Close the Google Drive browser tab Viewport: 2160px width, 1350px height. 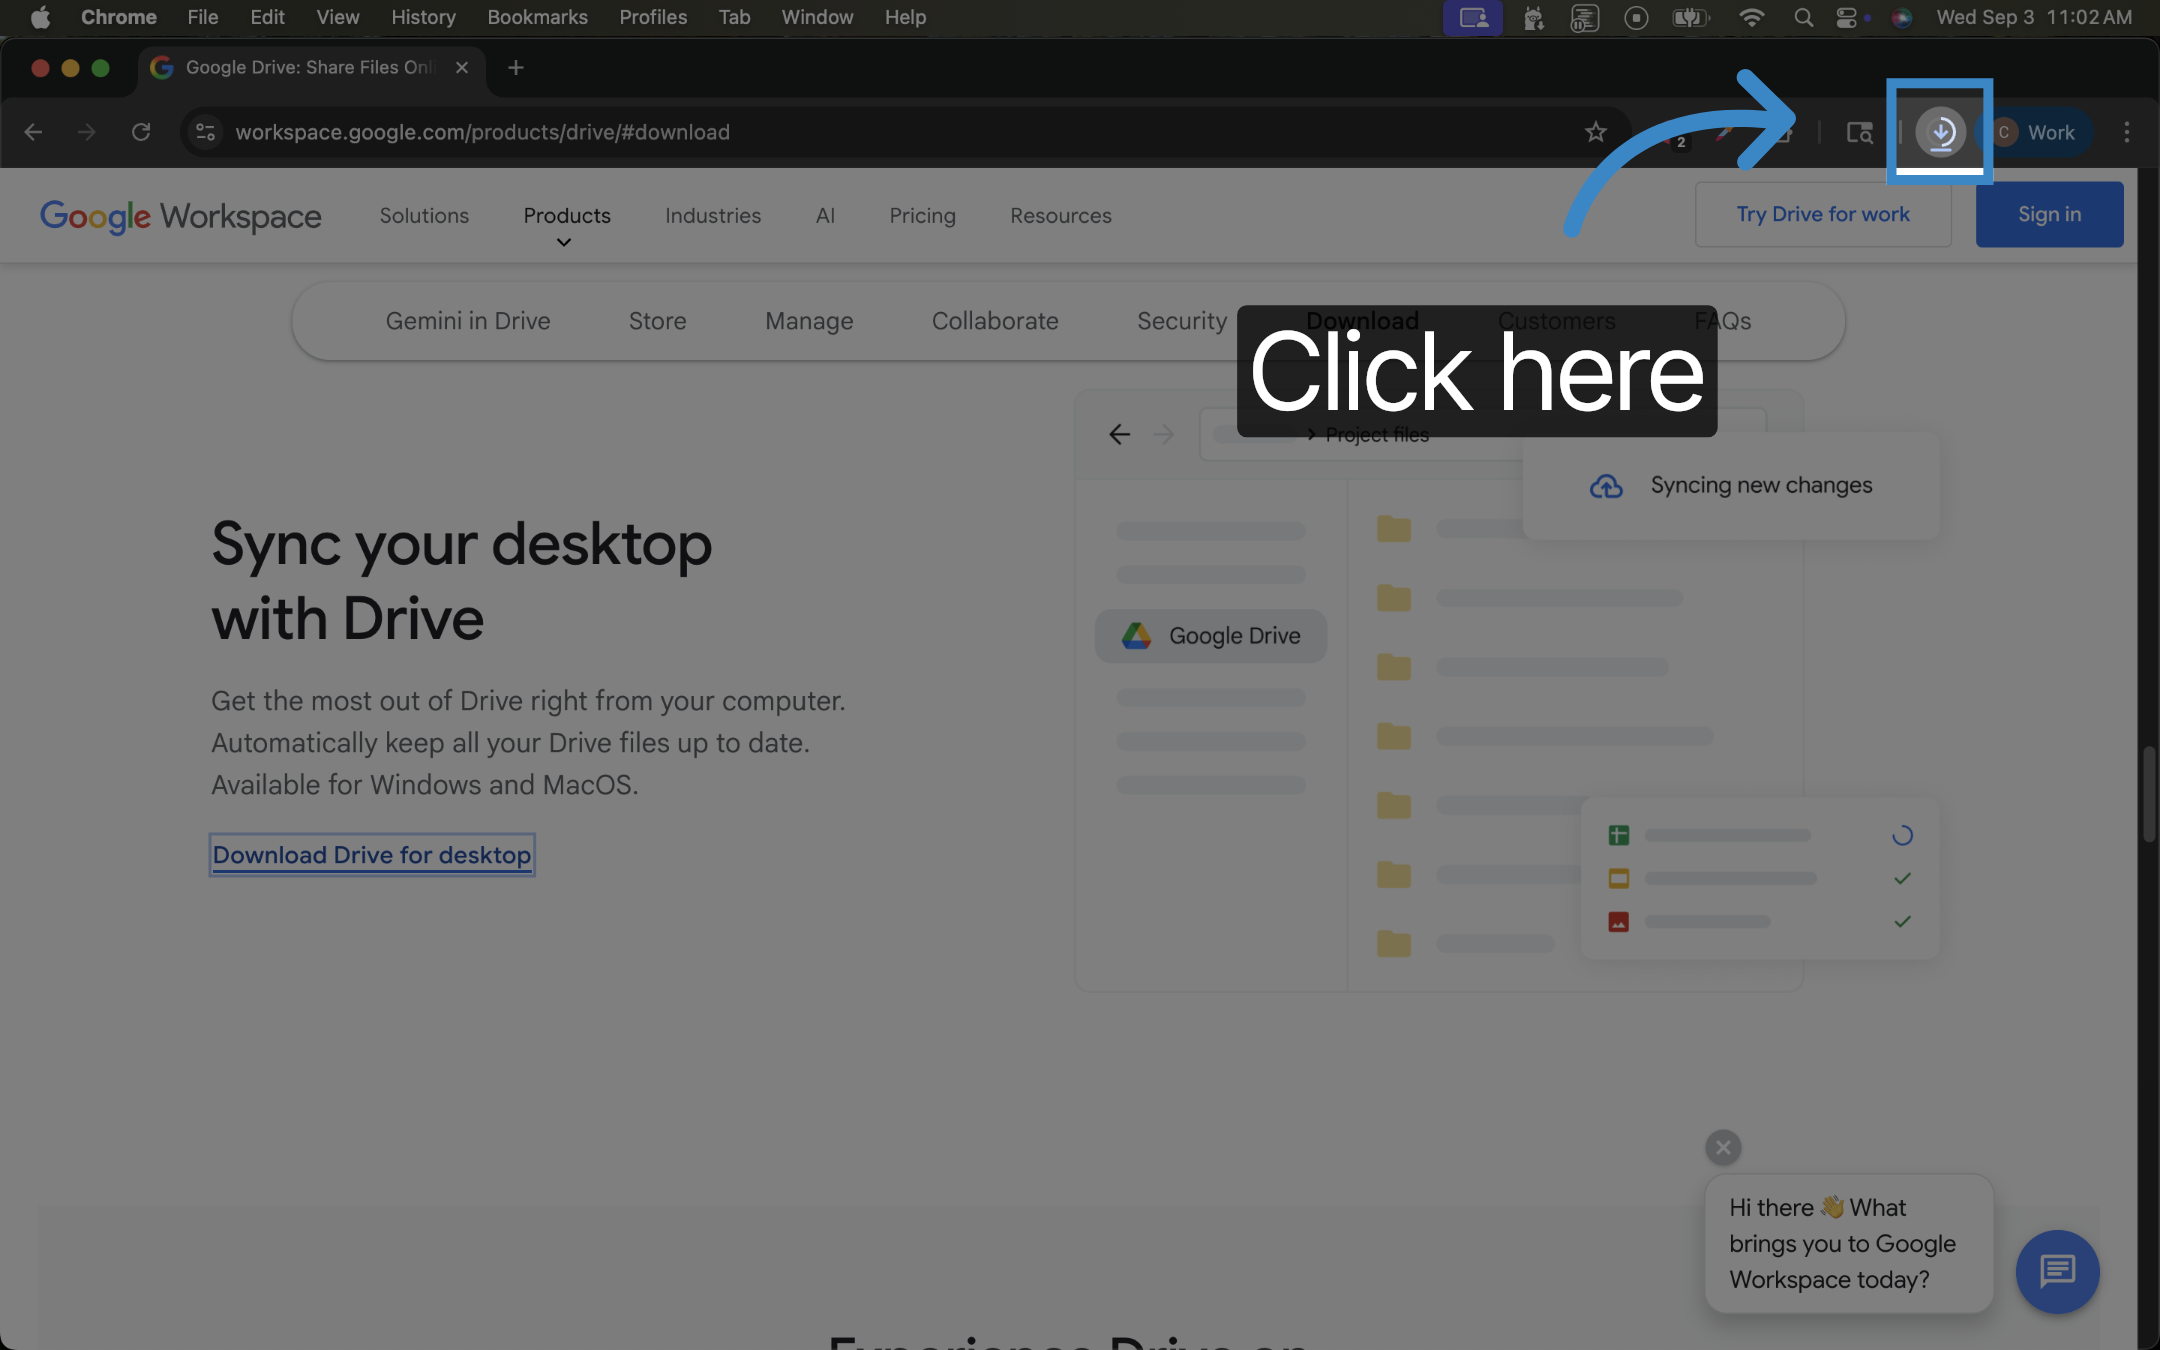(462, 67)
